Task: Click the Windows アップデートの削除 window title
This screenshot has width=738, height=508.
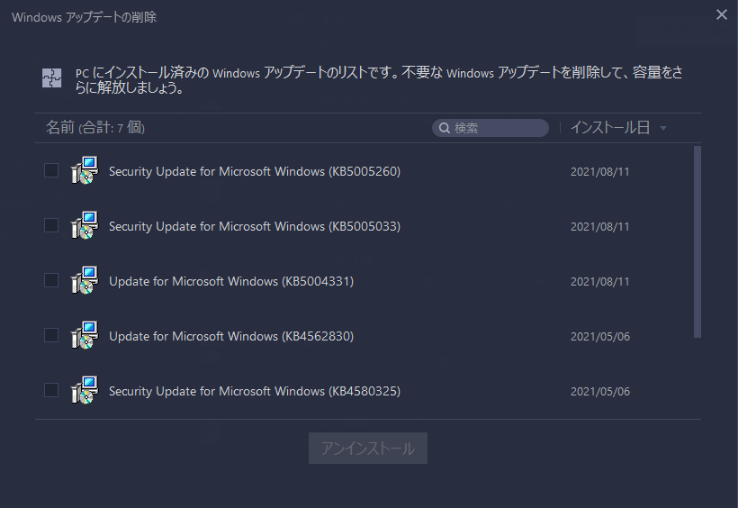Action: pos(84,17)
